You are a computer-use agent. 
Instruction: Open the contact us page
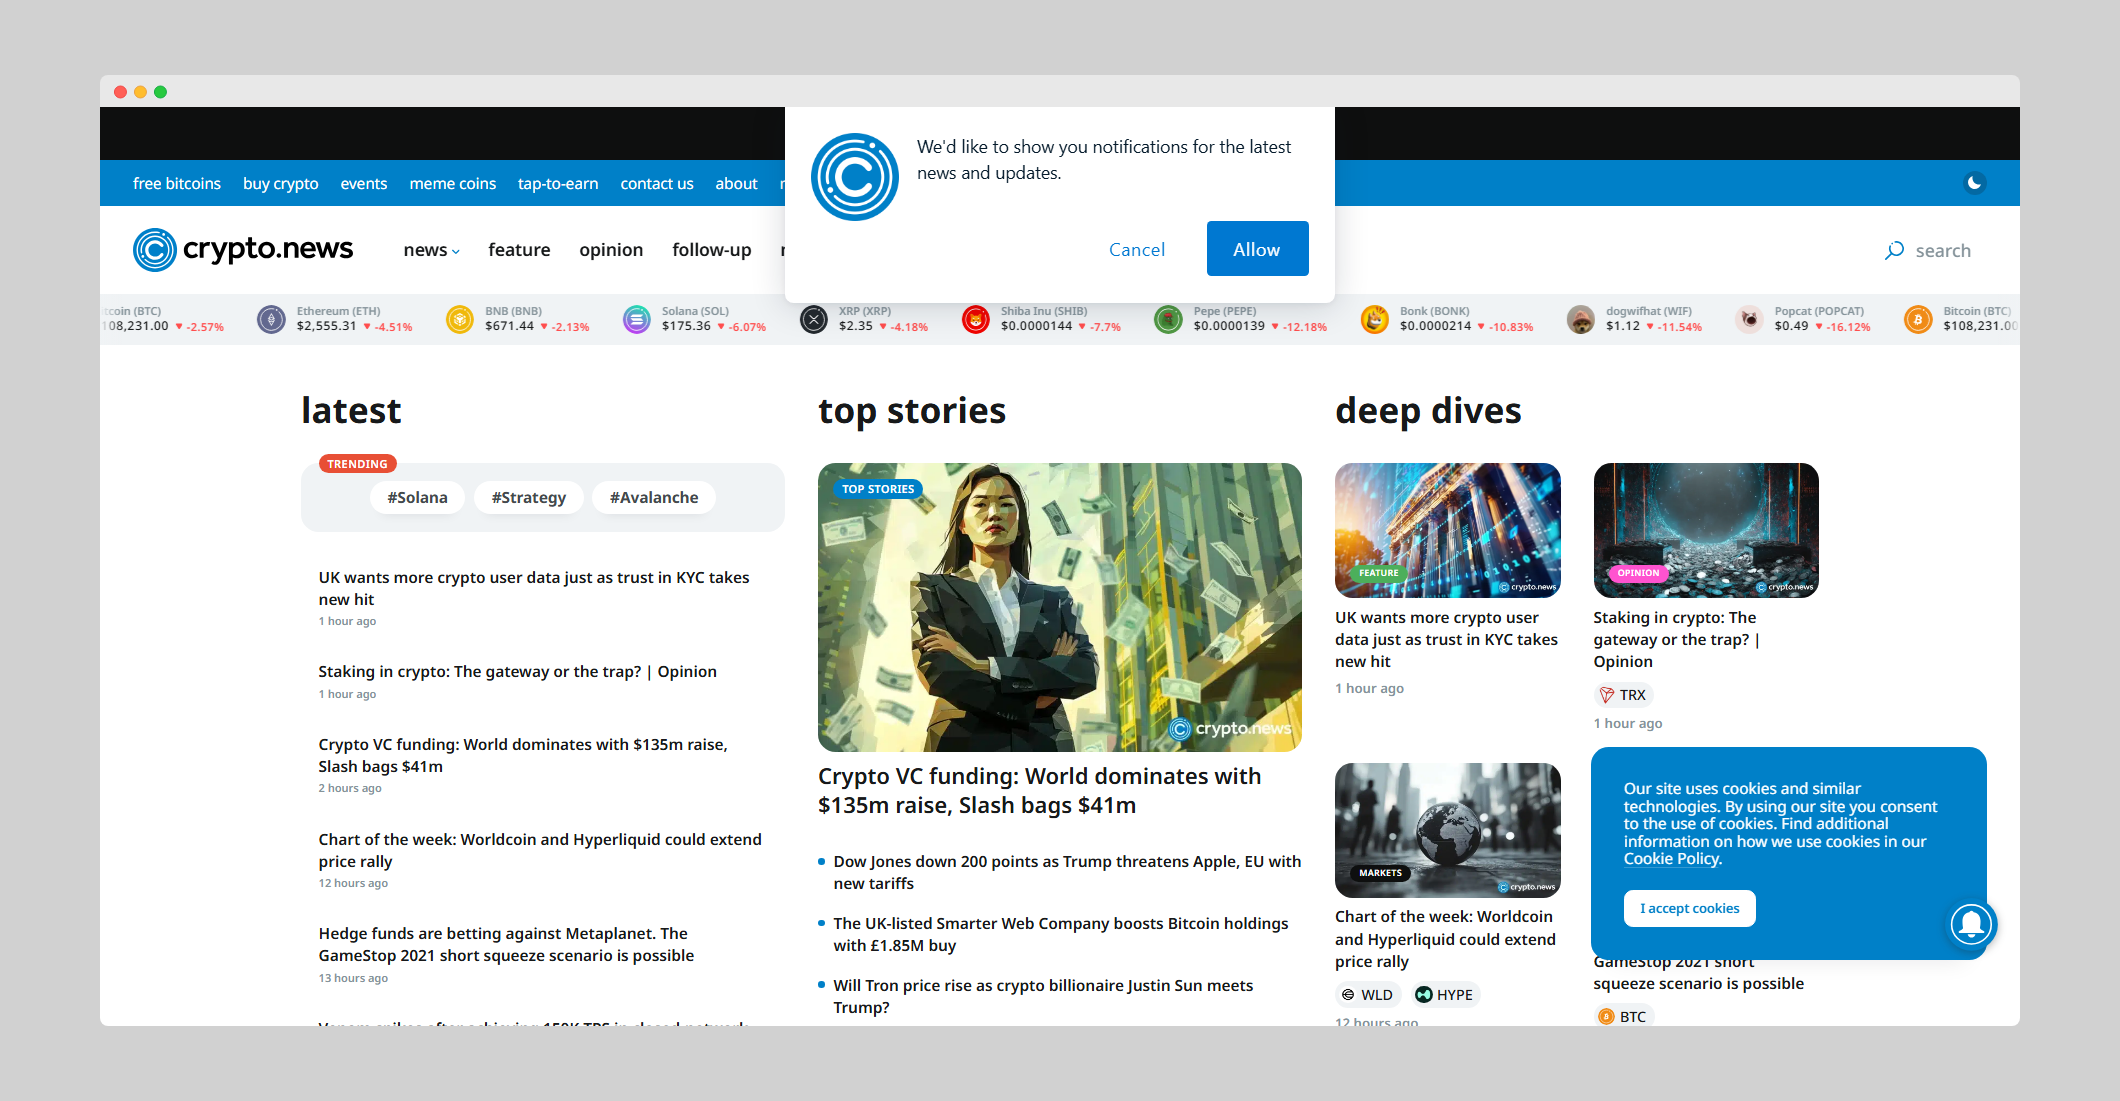[657, 184]
